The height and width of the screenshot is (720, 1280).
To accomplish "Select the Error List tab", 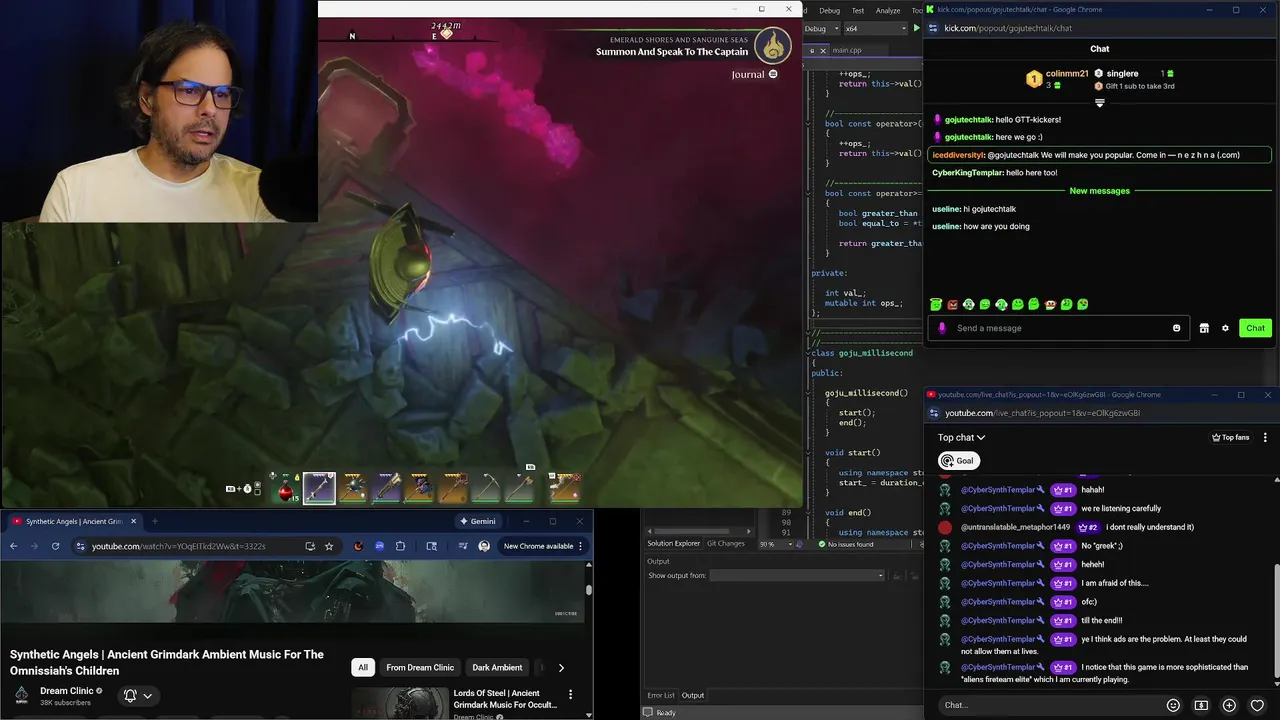I will [661, 695].
